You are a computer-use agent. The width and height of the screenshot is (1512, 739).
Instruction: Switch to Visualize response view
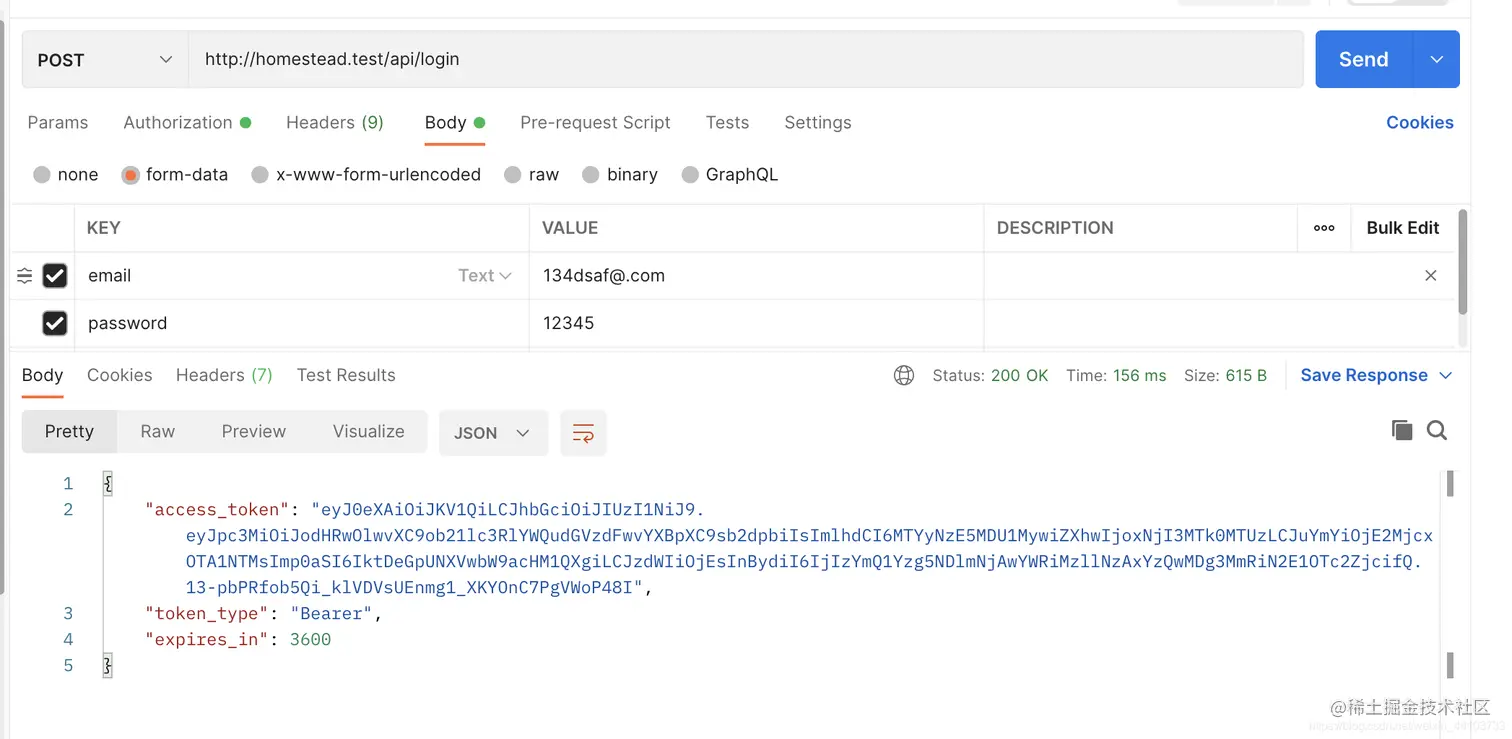pos(368,432)
